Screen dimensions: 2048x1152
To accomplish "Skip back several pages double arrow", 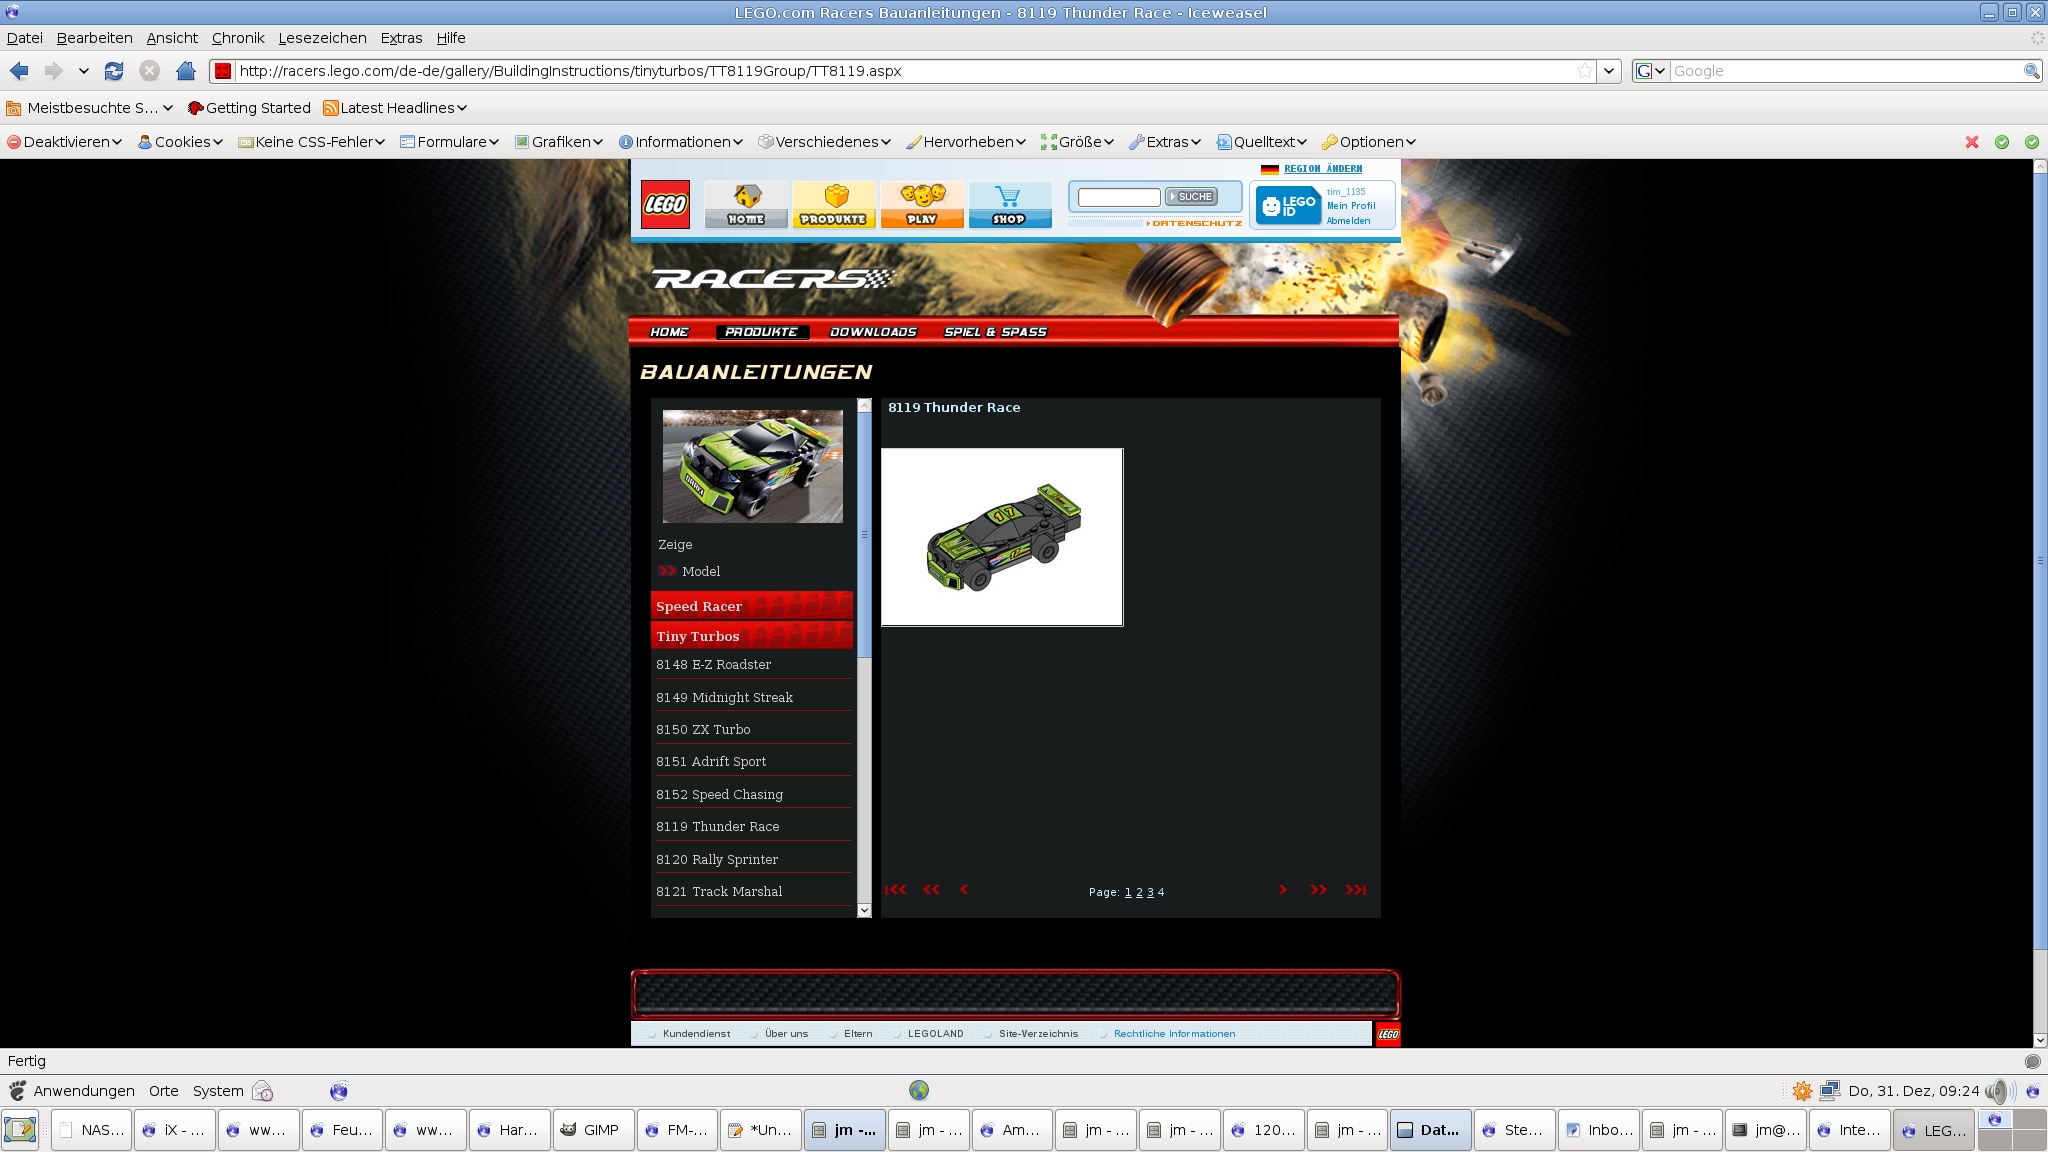I will (931, 890).
